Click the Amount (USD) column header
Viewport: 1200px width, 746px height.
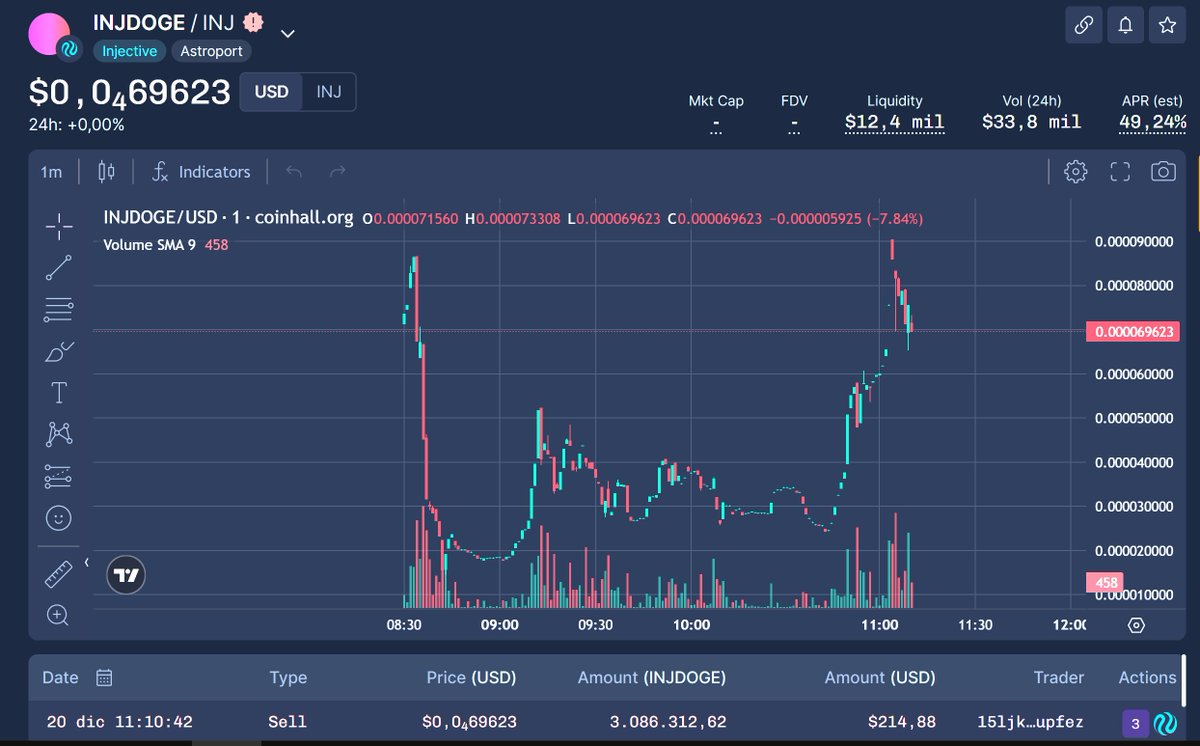[880, 677]
